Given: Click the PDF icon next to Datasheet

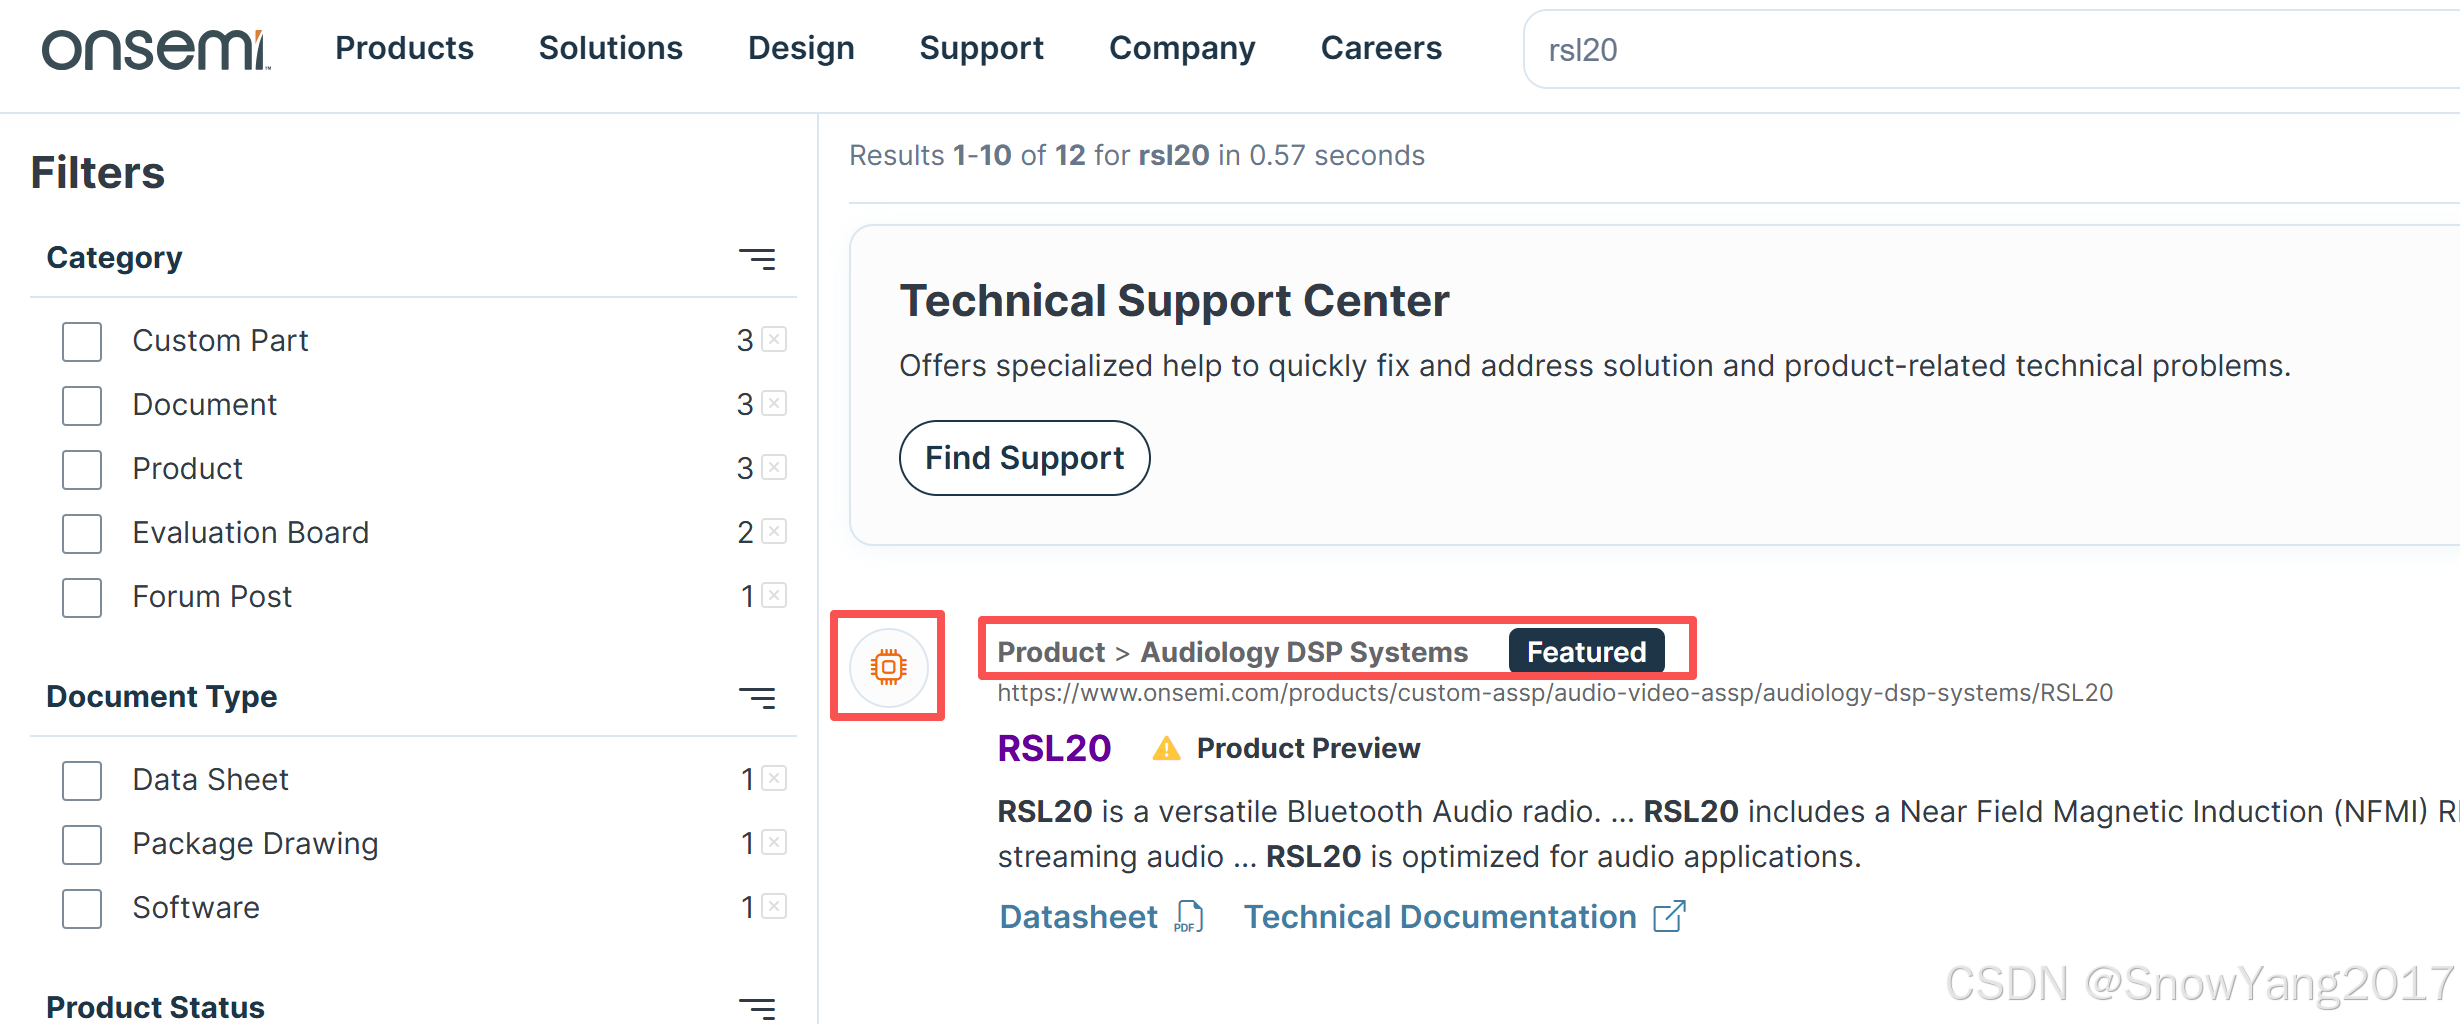Looking at the screenshot, I should pyautogui.click(x=1189, y=917).
